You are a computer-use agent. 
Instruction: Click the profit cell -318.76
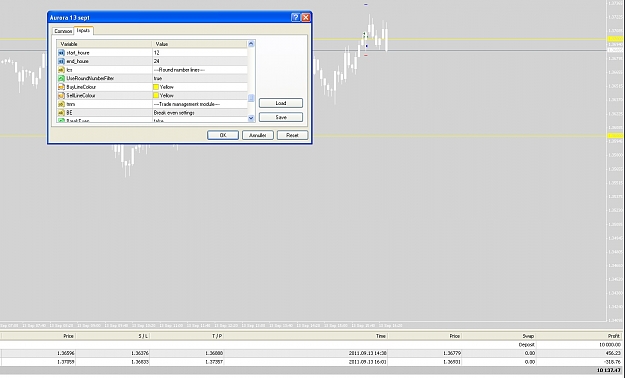(x=612, y=362)
